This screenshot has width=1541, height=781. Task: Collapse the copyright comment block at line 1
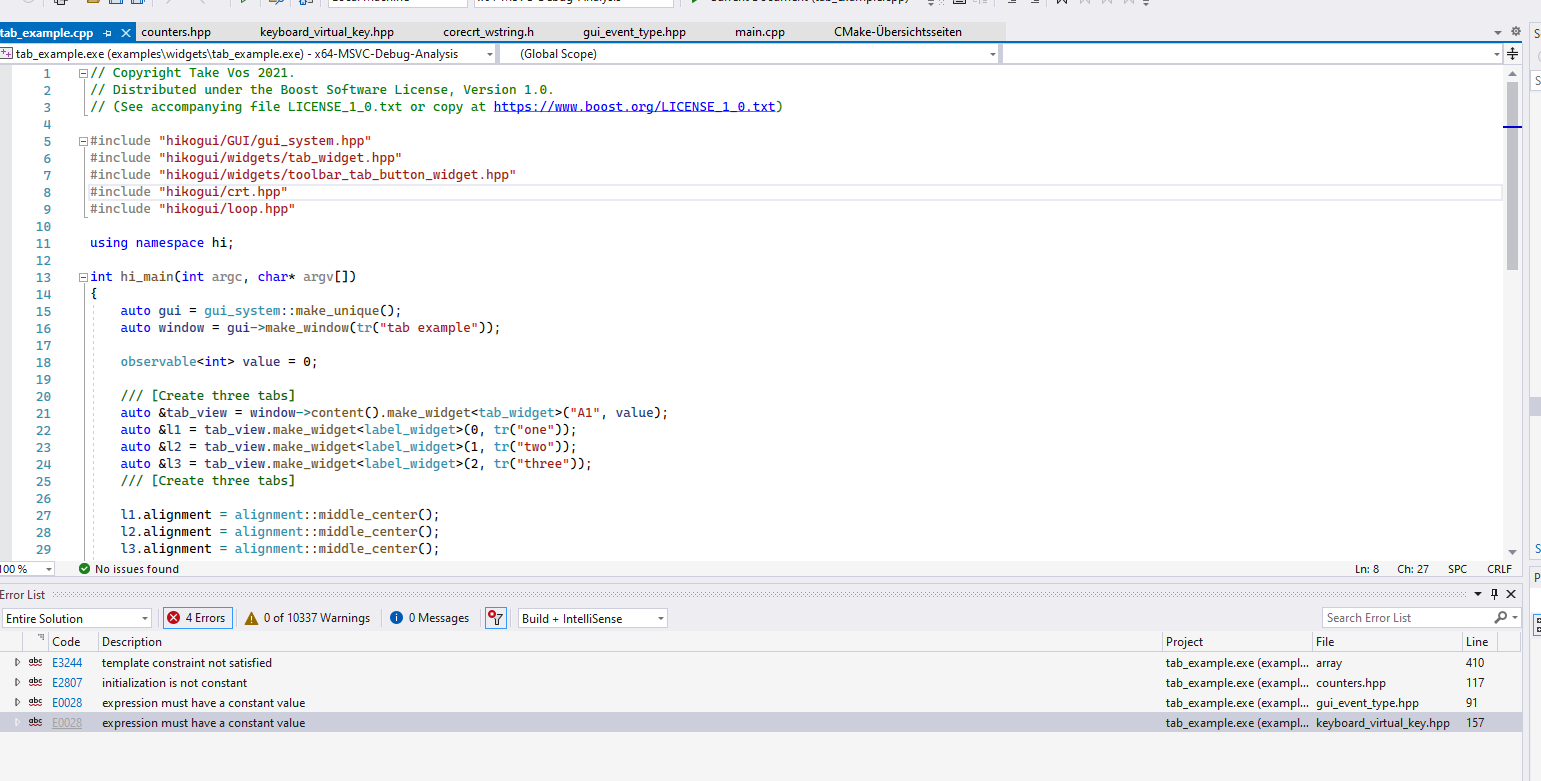click(82, 73)
